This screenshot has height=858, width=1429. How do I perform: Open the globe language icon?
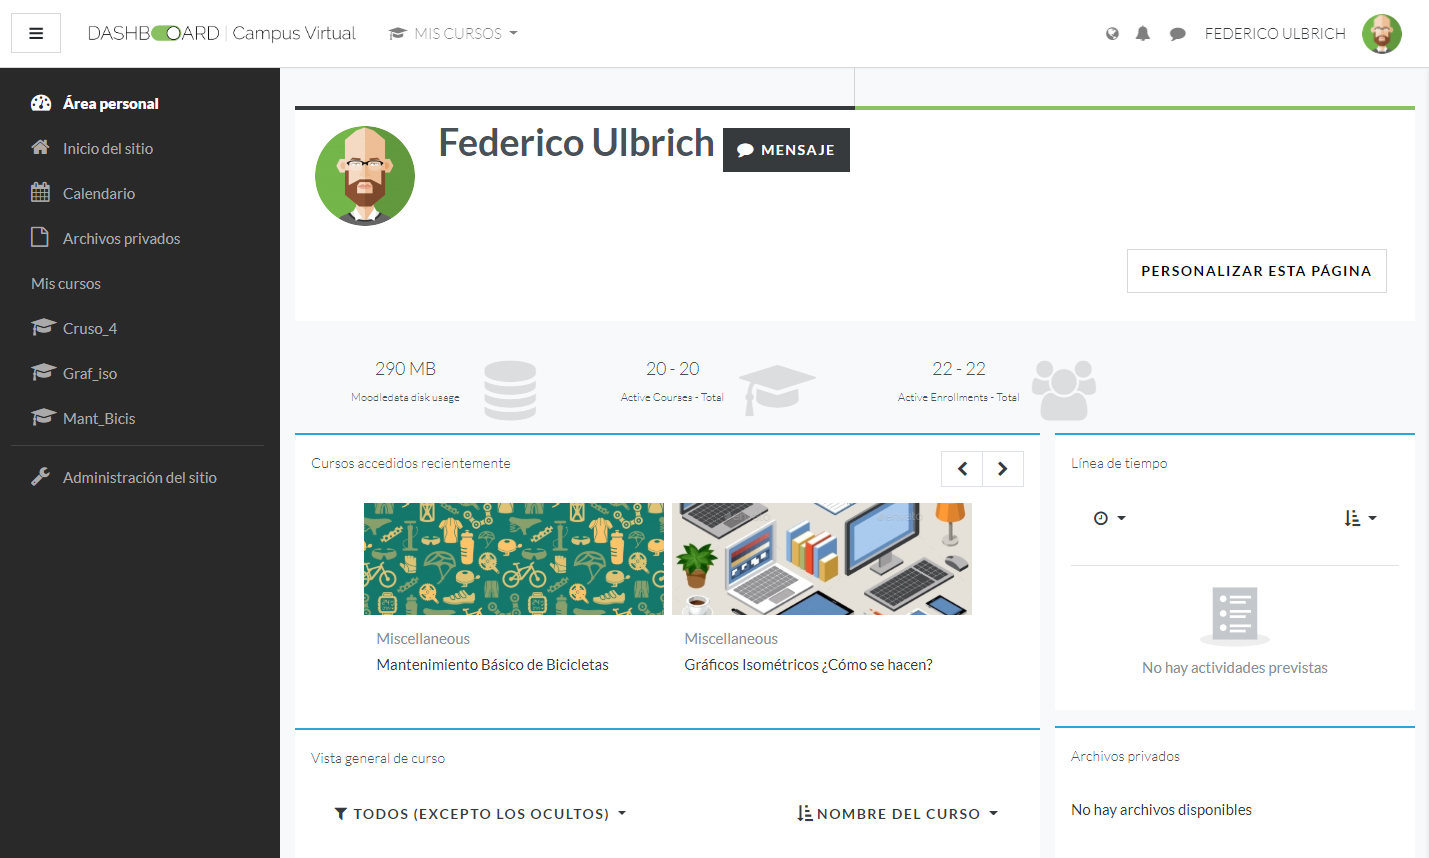point(1112,34)
